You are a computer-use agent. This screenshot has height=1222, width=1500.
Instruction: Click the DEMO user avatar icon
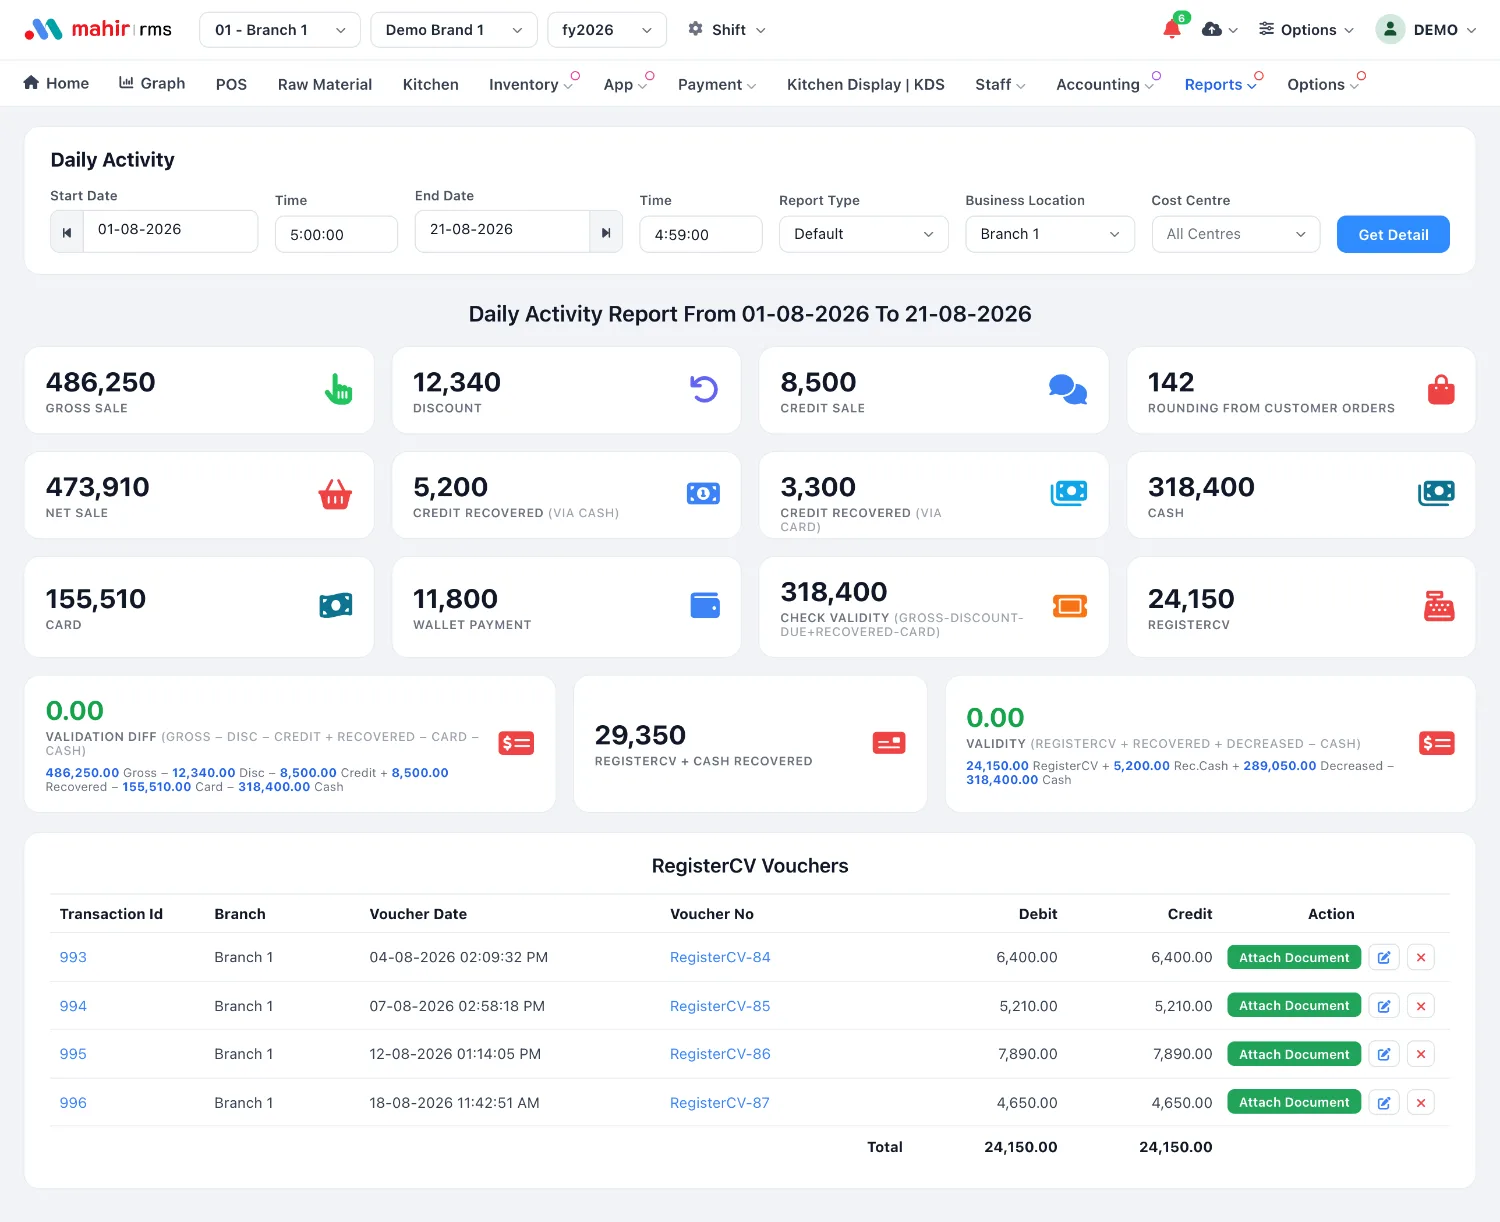[x=1390, y=30]
